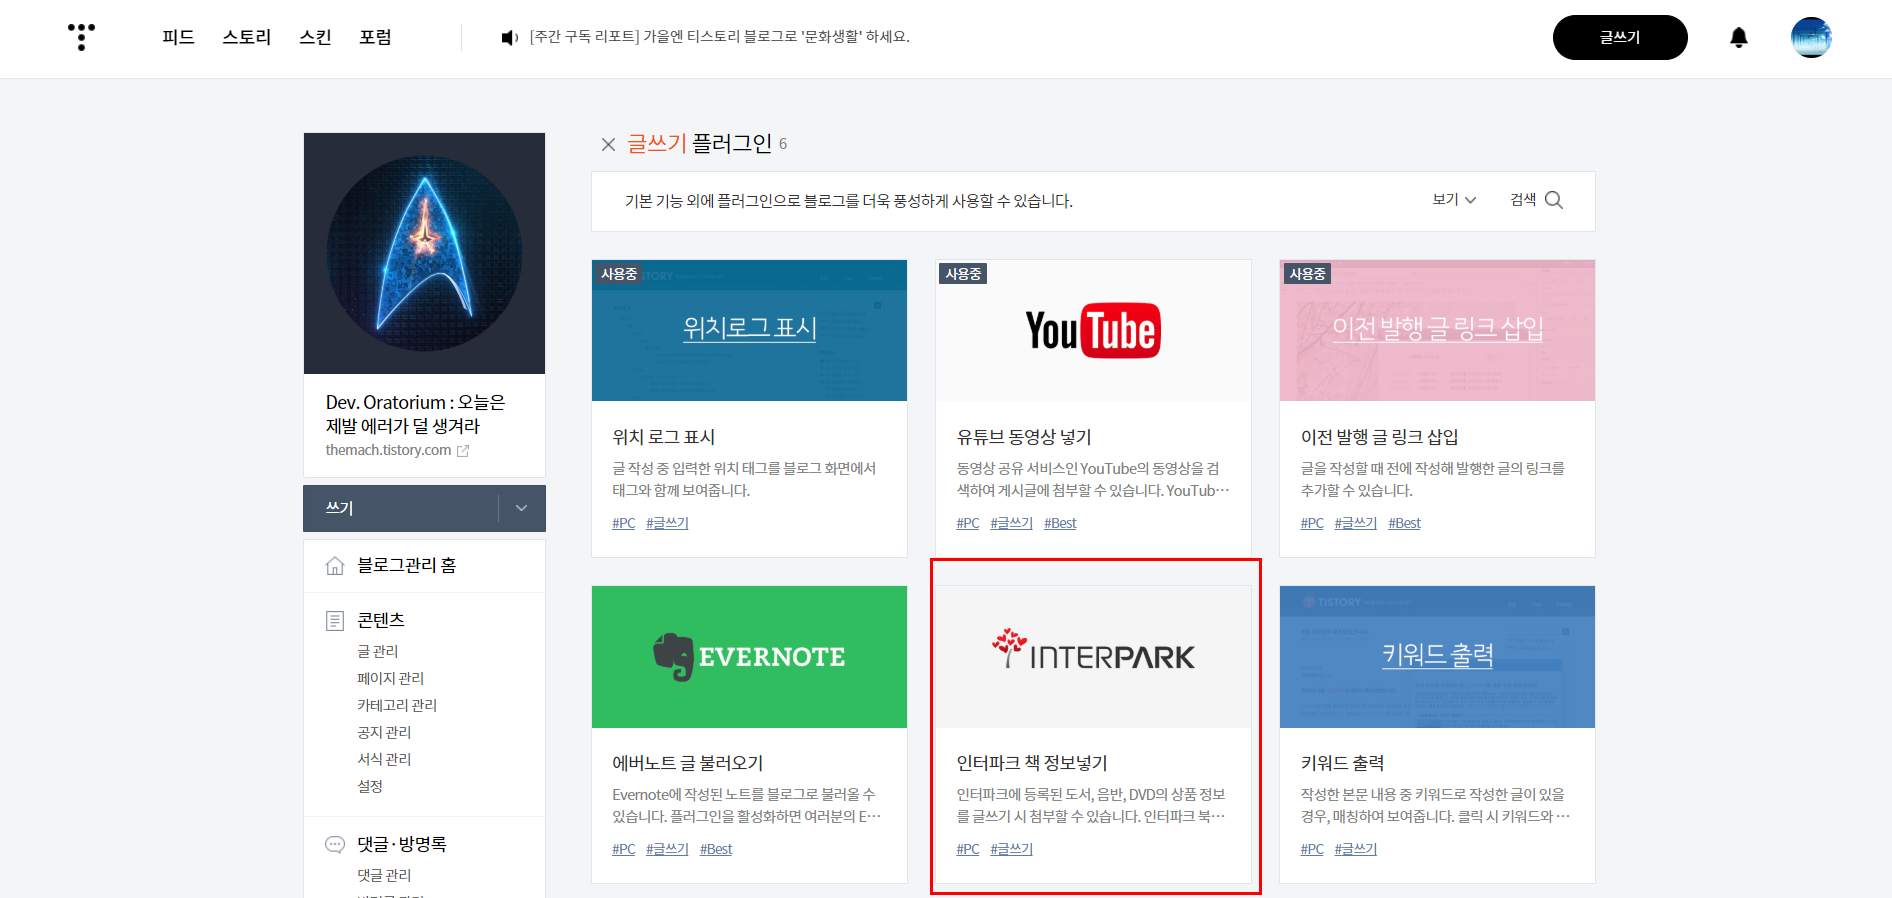Image resolution: width=1892 pixels, height=898 pixels.
Task: Click the Tistory logo icon
Action: pyautogui.click(x=81, y=37)
